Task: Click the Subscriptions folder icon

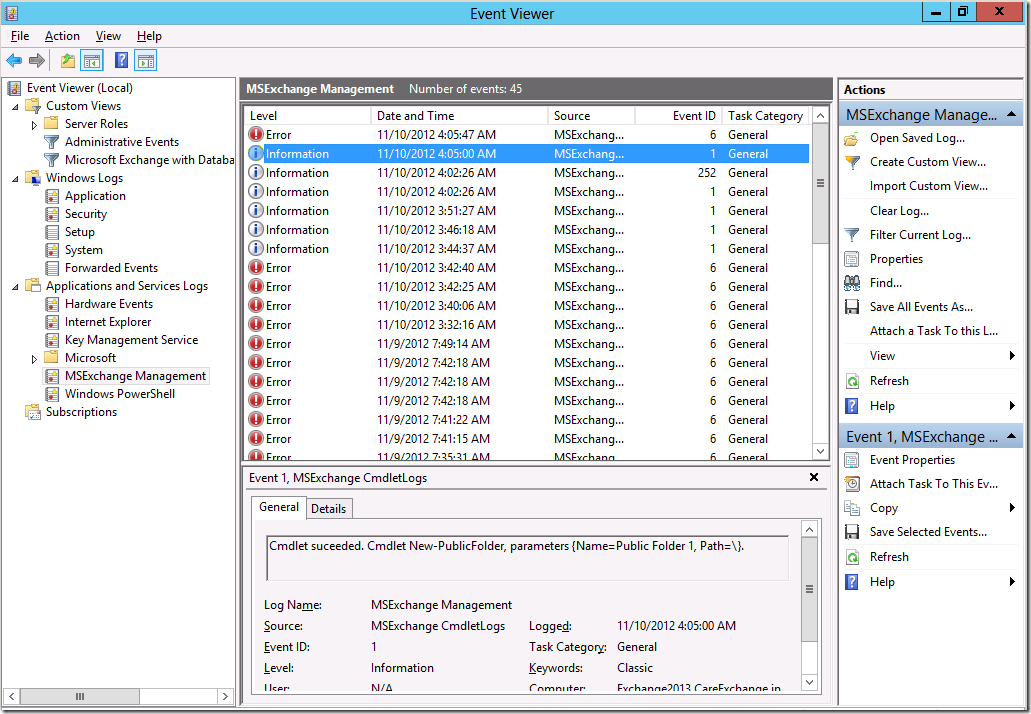Action: click(32, 412)
